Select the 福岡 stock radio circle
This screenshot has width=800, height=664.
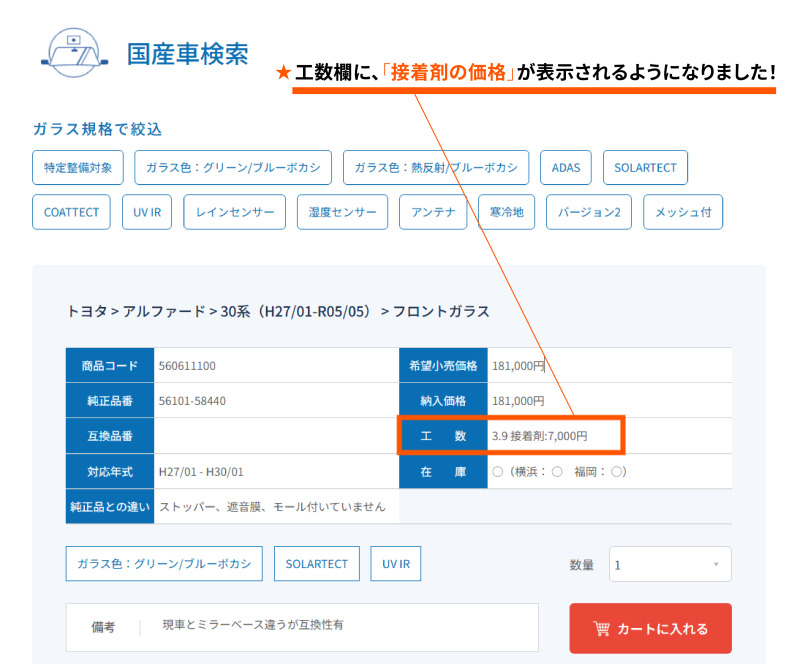616,472
